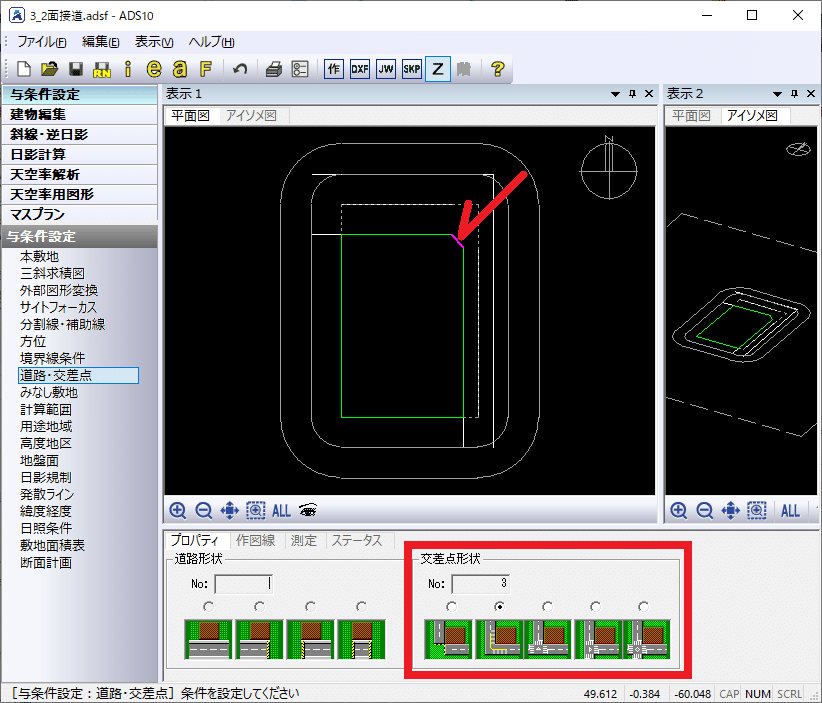Select 境界線条件 in the settings list
Screen dimensions: 822x703
(x=52, y=358)
